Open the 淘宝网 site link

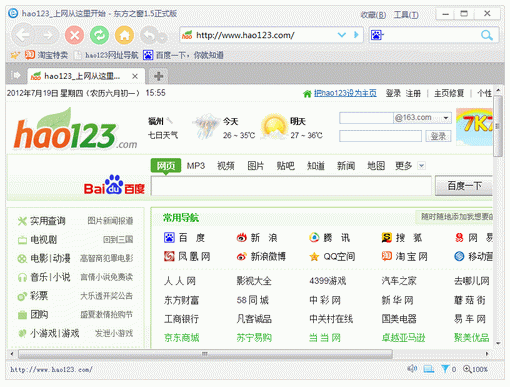[405, 256]
